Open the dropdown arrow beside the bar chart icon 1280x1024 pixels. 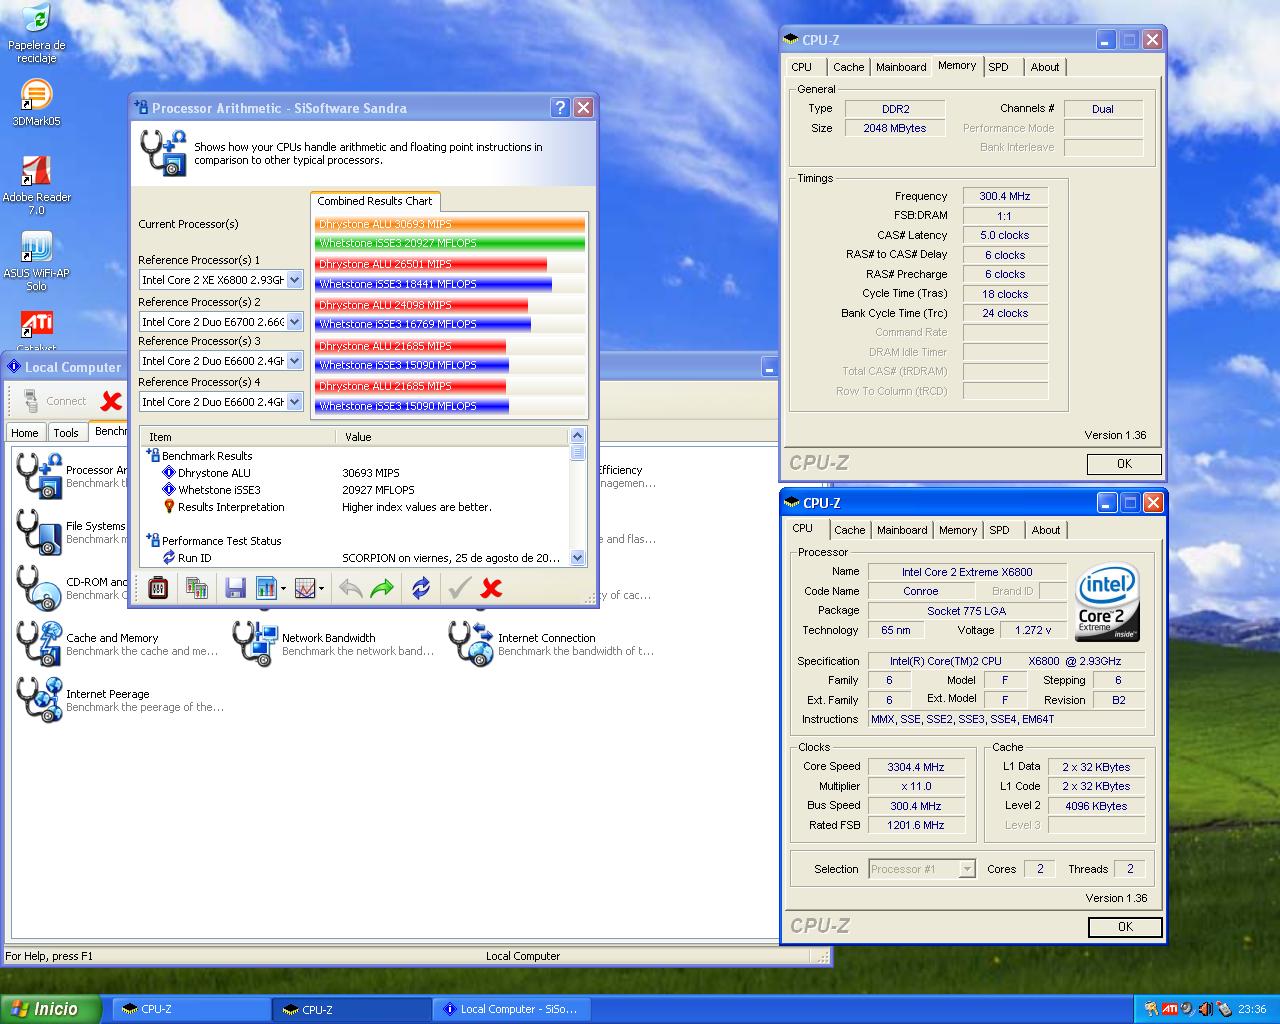coord(283,589)
